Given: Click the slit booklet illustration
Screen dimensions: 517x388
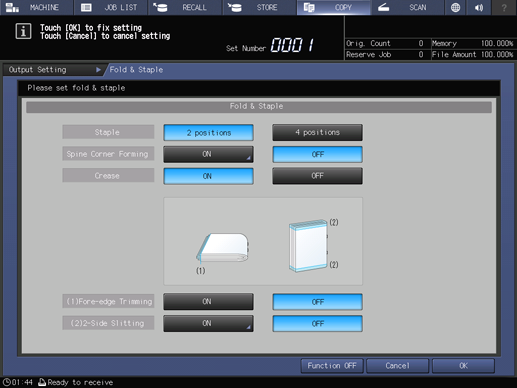Looking at the screenshot, I should (308, 245).
